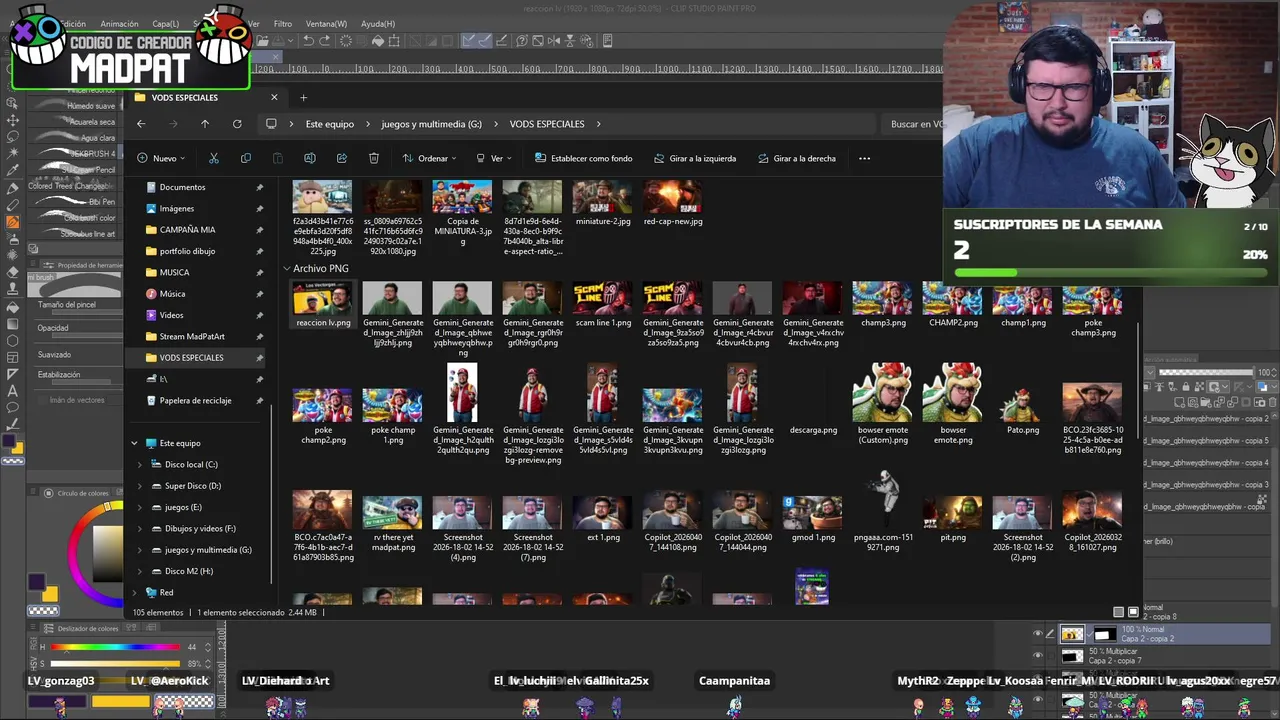The height and width of the screenshot is (720, 1280).
Task: Switch to details view icon in Explorer status bar
Action: click(x=1118, y=612)
